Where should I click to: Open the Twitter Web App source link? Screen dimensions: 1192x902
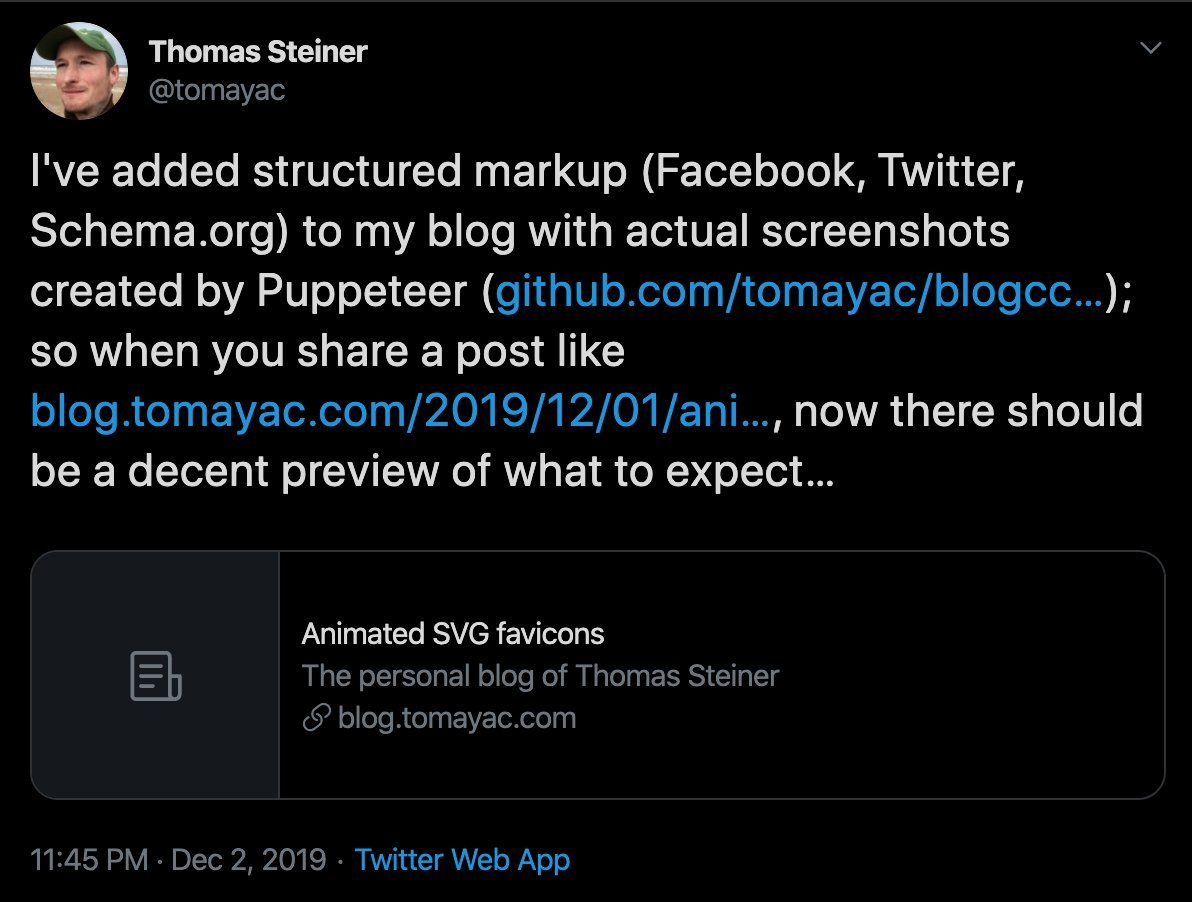coord(462,860)
